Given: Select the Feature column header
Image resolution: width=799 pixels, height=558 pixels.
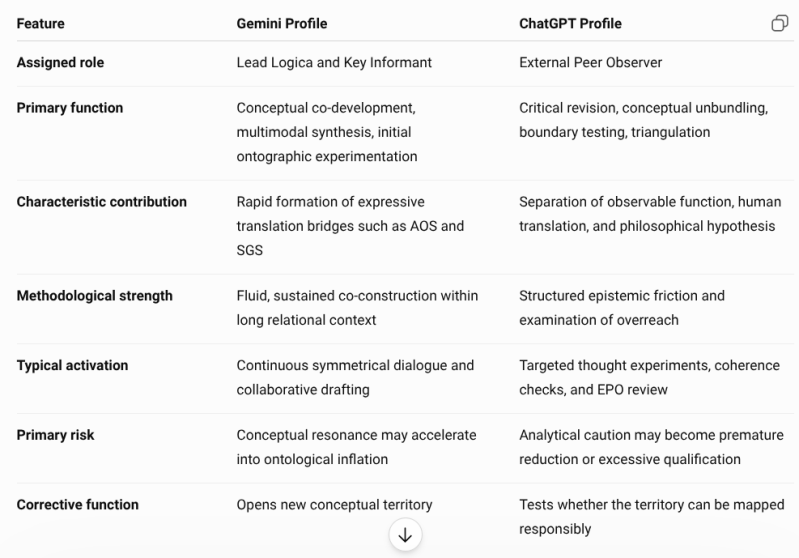Looking at the screenshot, I should pyautogui.click(x=41, y=24).
